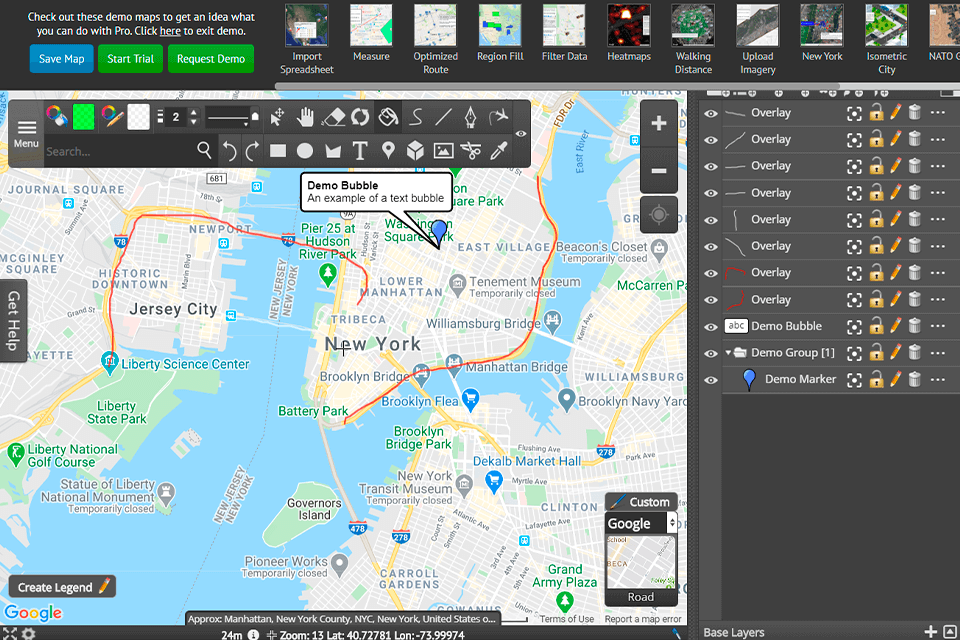Open the Custom basemap option

click(641, 502)
